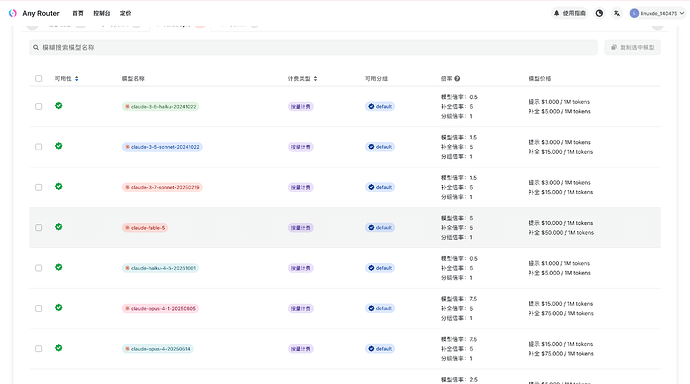Click the 复制选中模型 button
The height and width of the screenshot is (384, 690).
point(632,48)
